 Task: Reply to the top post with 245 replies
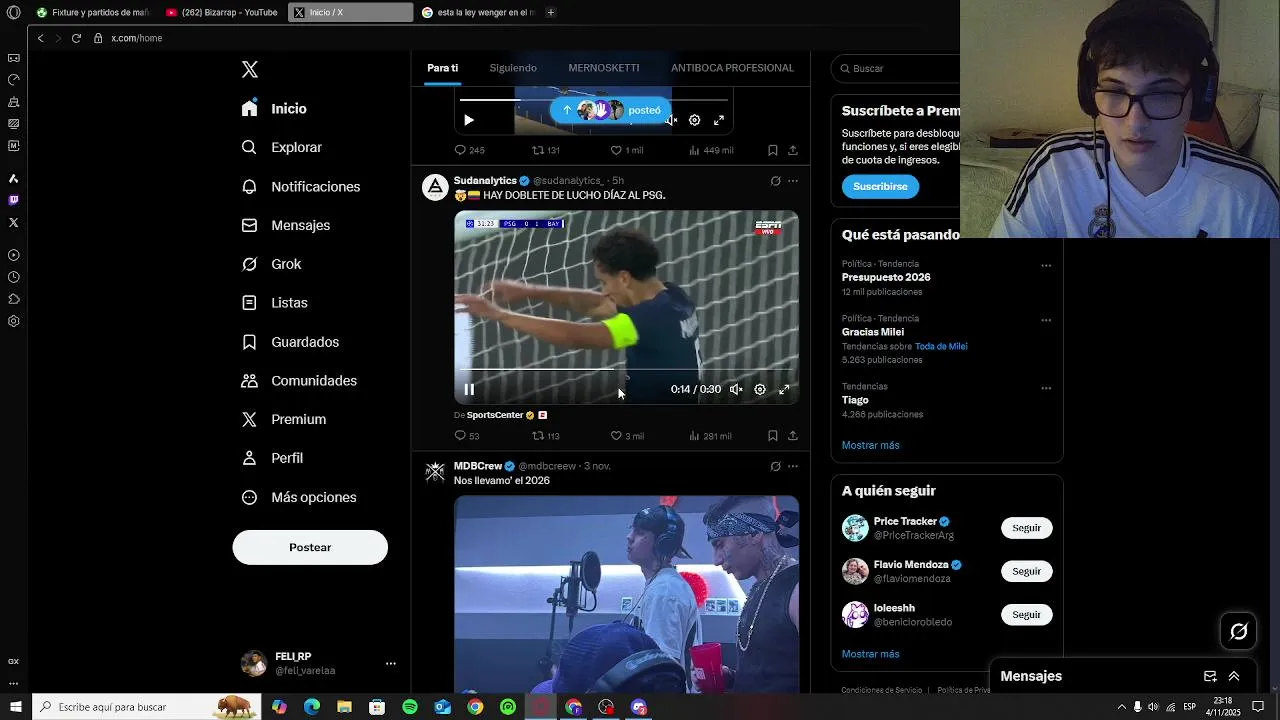[x=469, y=150]
